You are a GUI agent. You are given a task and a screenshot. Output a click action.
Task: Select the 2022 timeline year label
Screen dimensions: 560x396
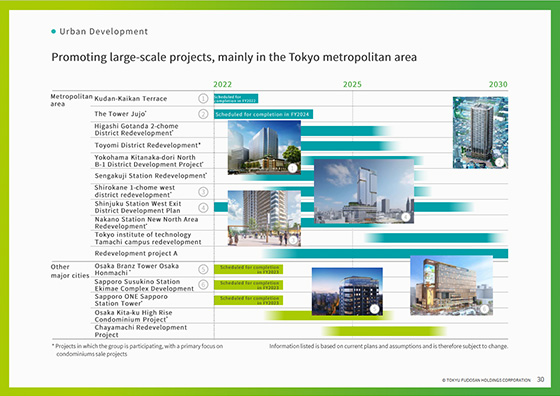[x=222, y=84]
